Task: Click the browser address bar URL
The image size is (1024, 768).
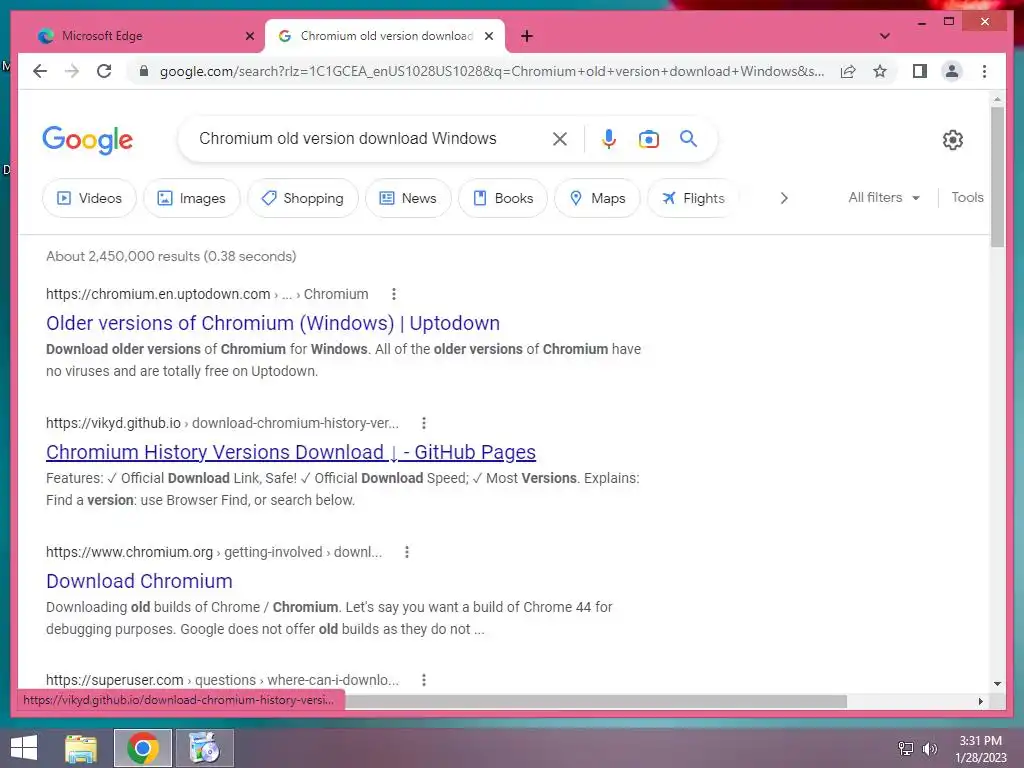Action: click(491, 71)
